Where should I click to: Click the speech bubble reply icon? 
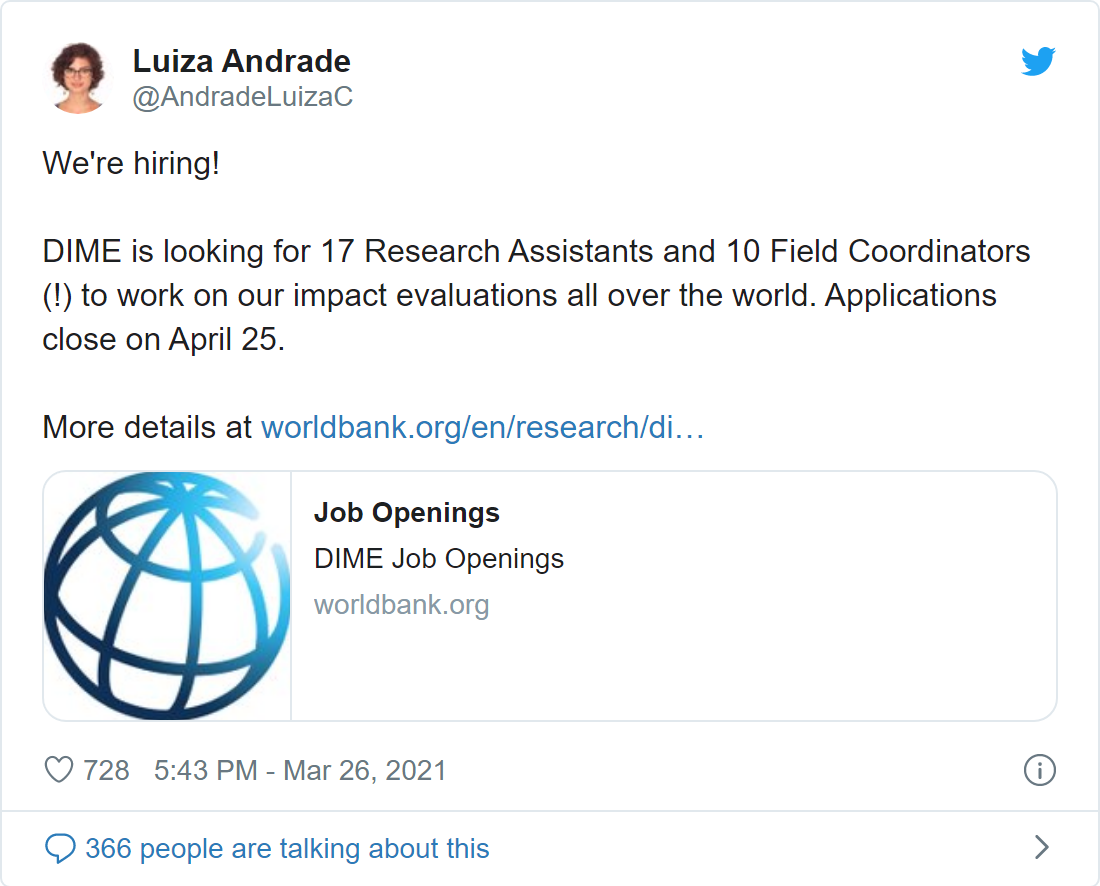pos(60,849)
